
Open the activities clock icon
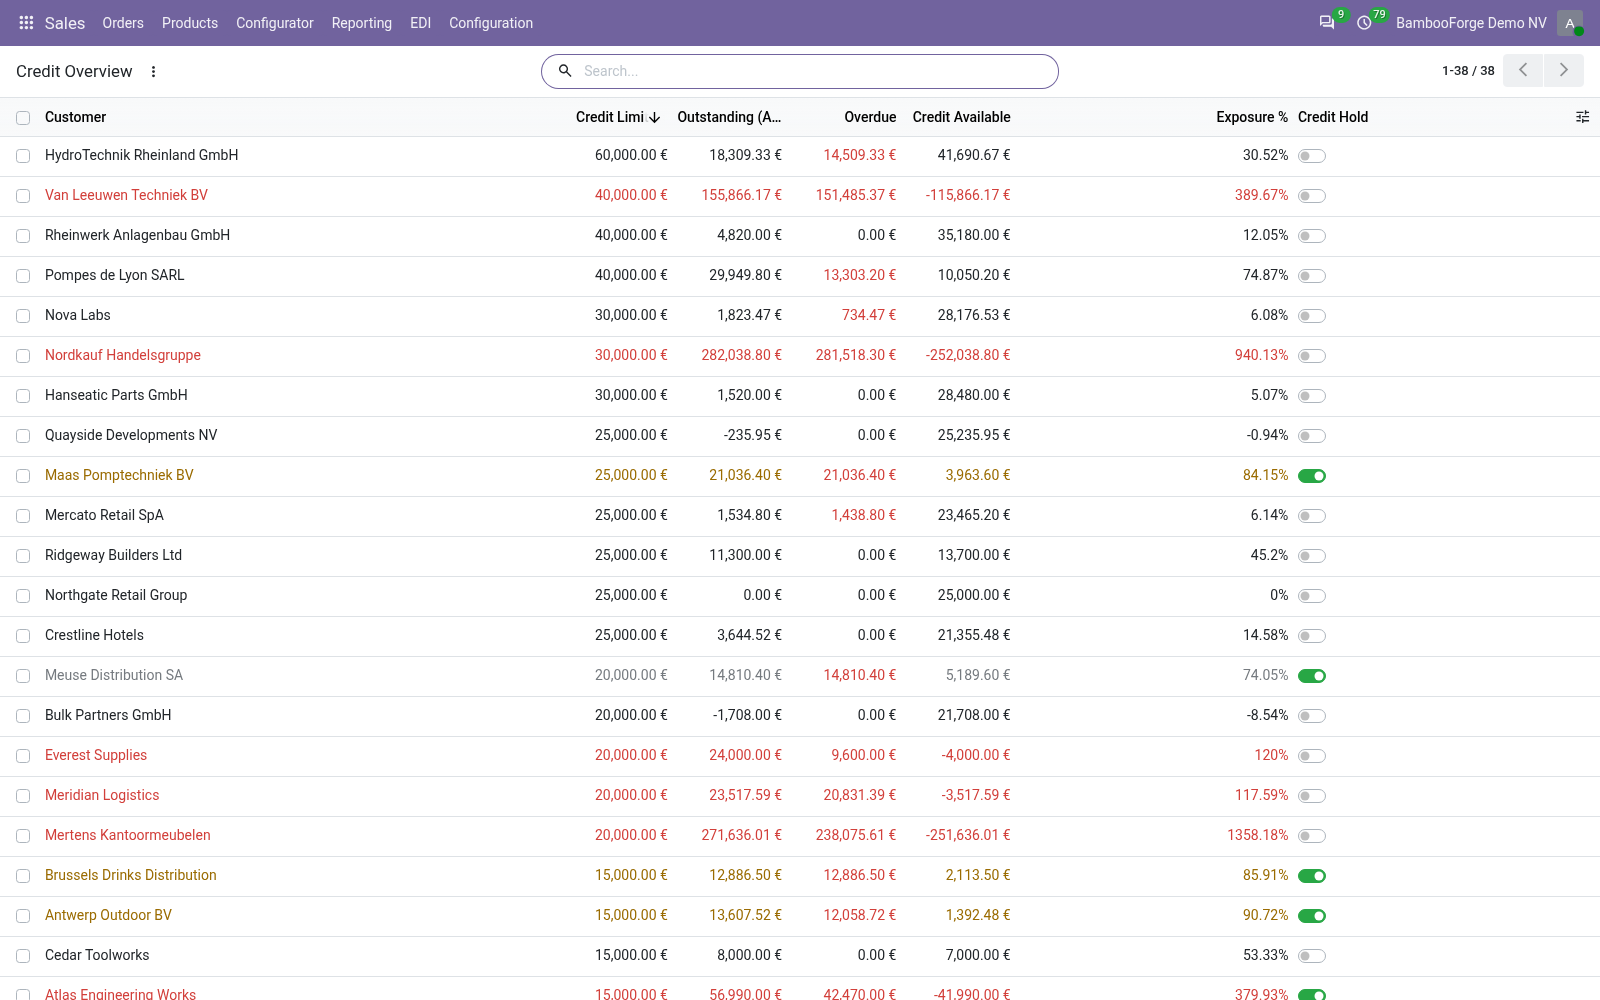(x=1364, y=23)
